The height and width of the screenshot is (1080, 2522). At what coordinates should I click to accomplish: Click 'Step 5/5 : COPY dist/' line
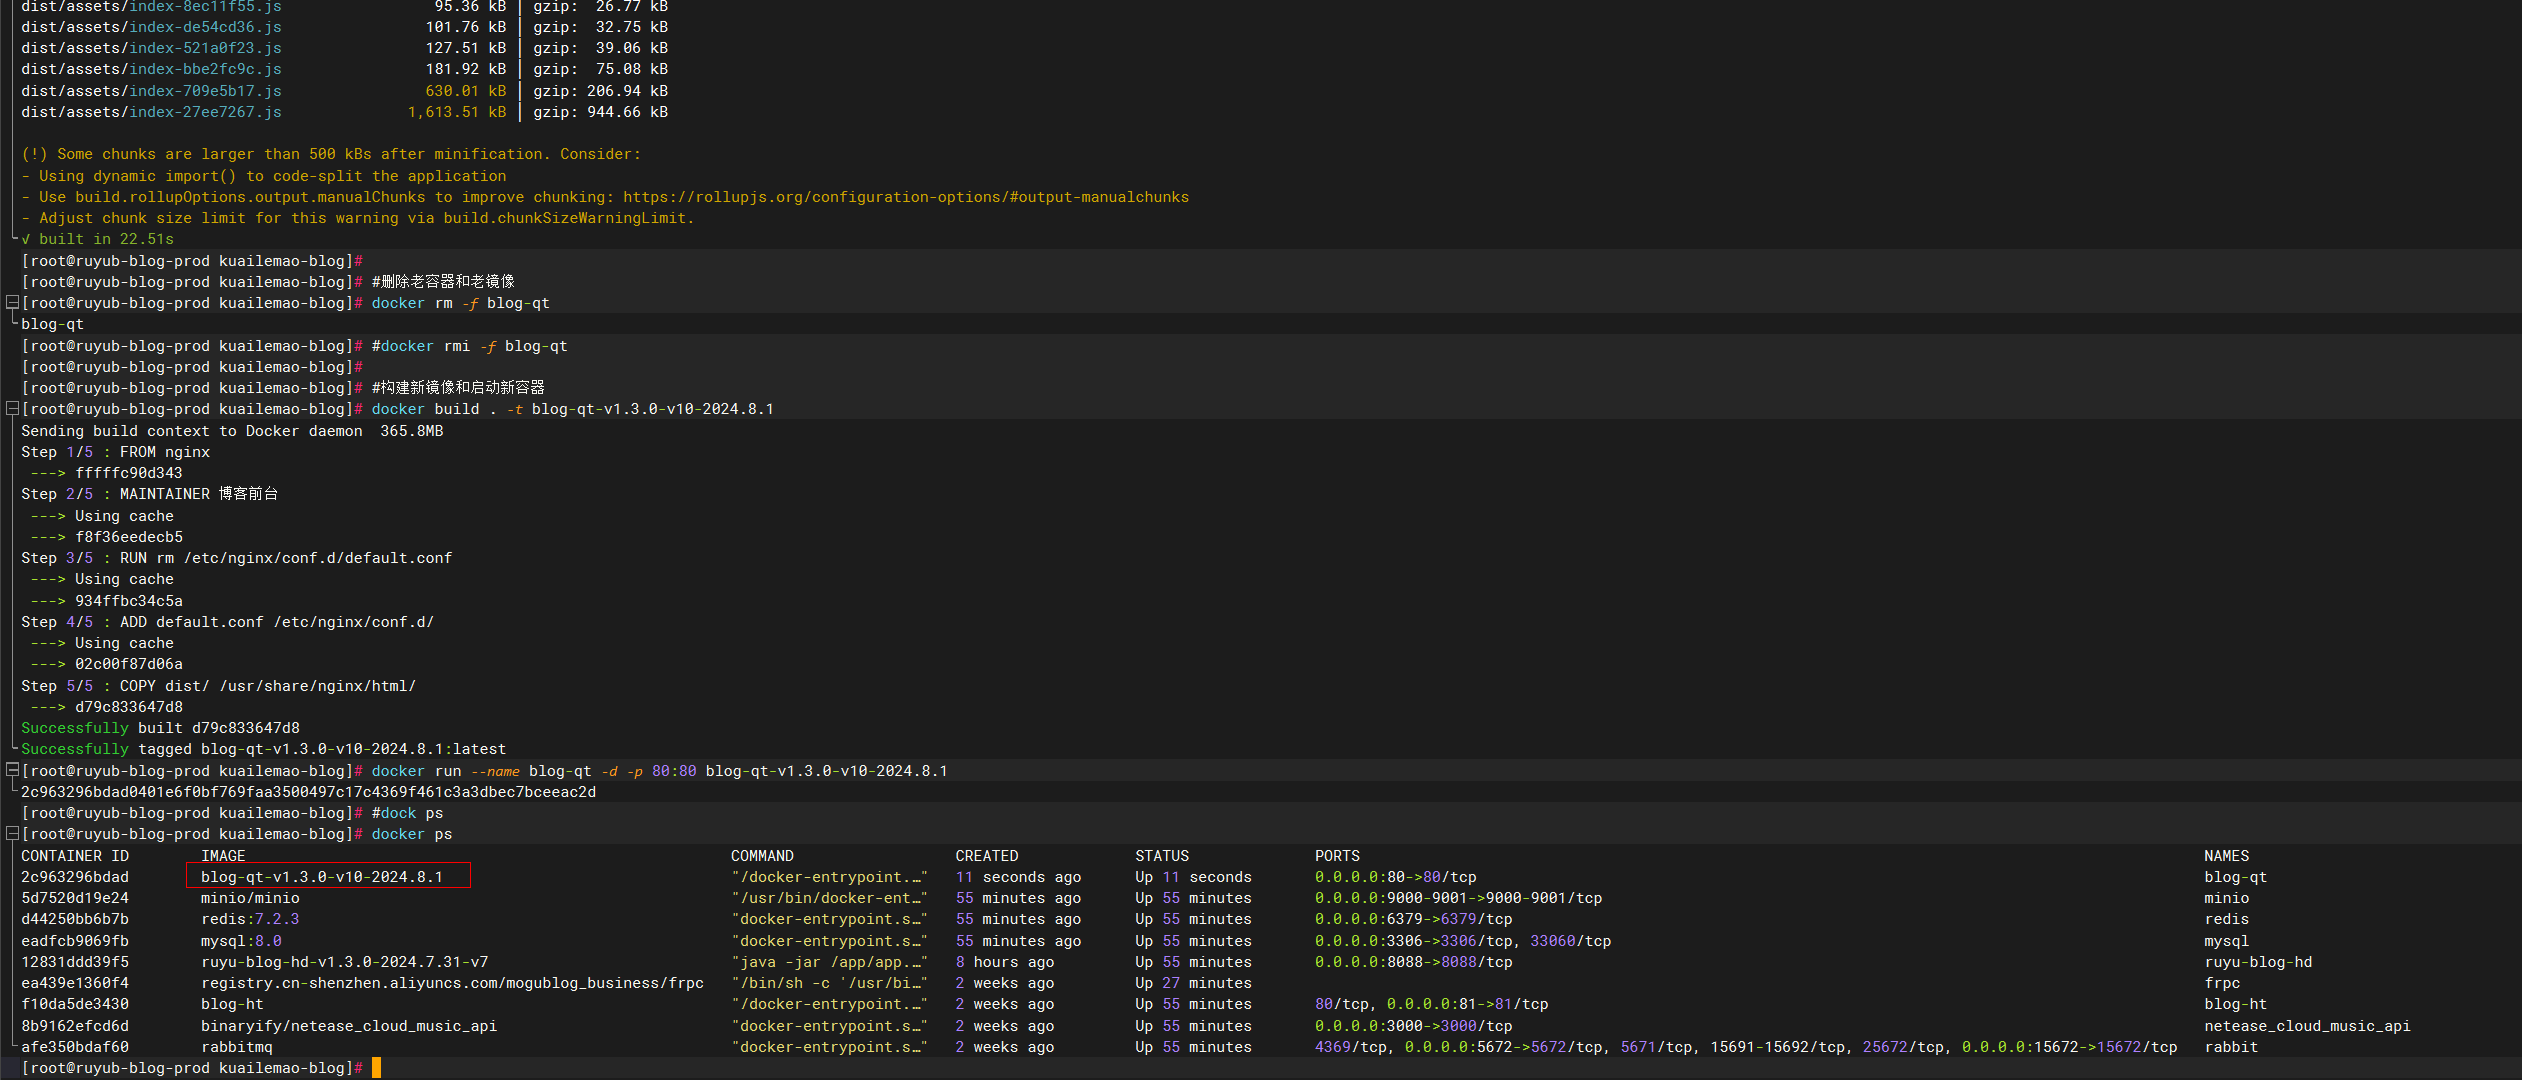click(x=218, y=686)
